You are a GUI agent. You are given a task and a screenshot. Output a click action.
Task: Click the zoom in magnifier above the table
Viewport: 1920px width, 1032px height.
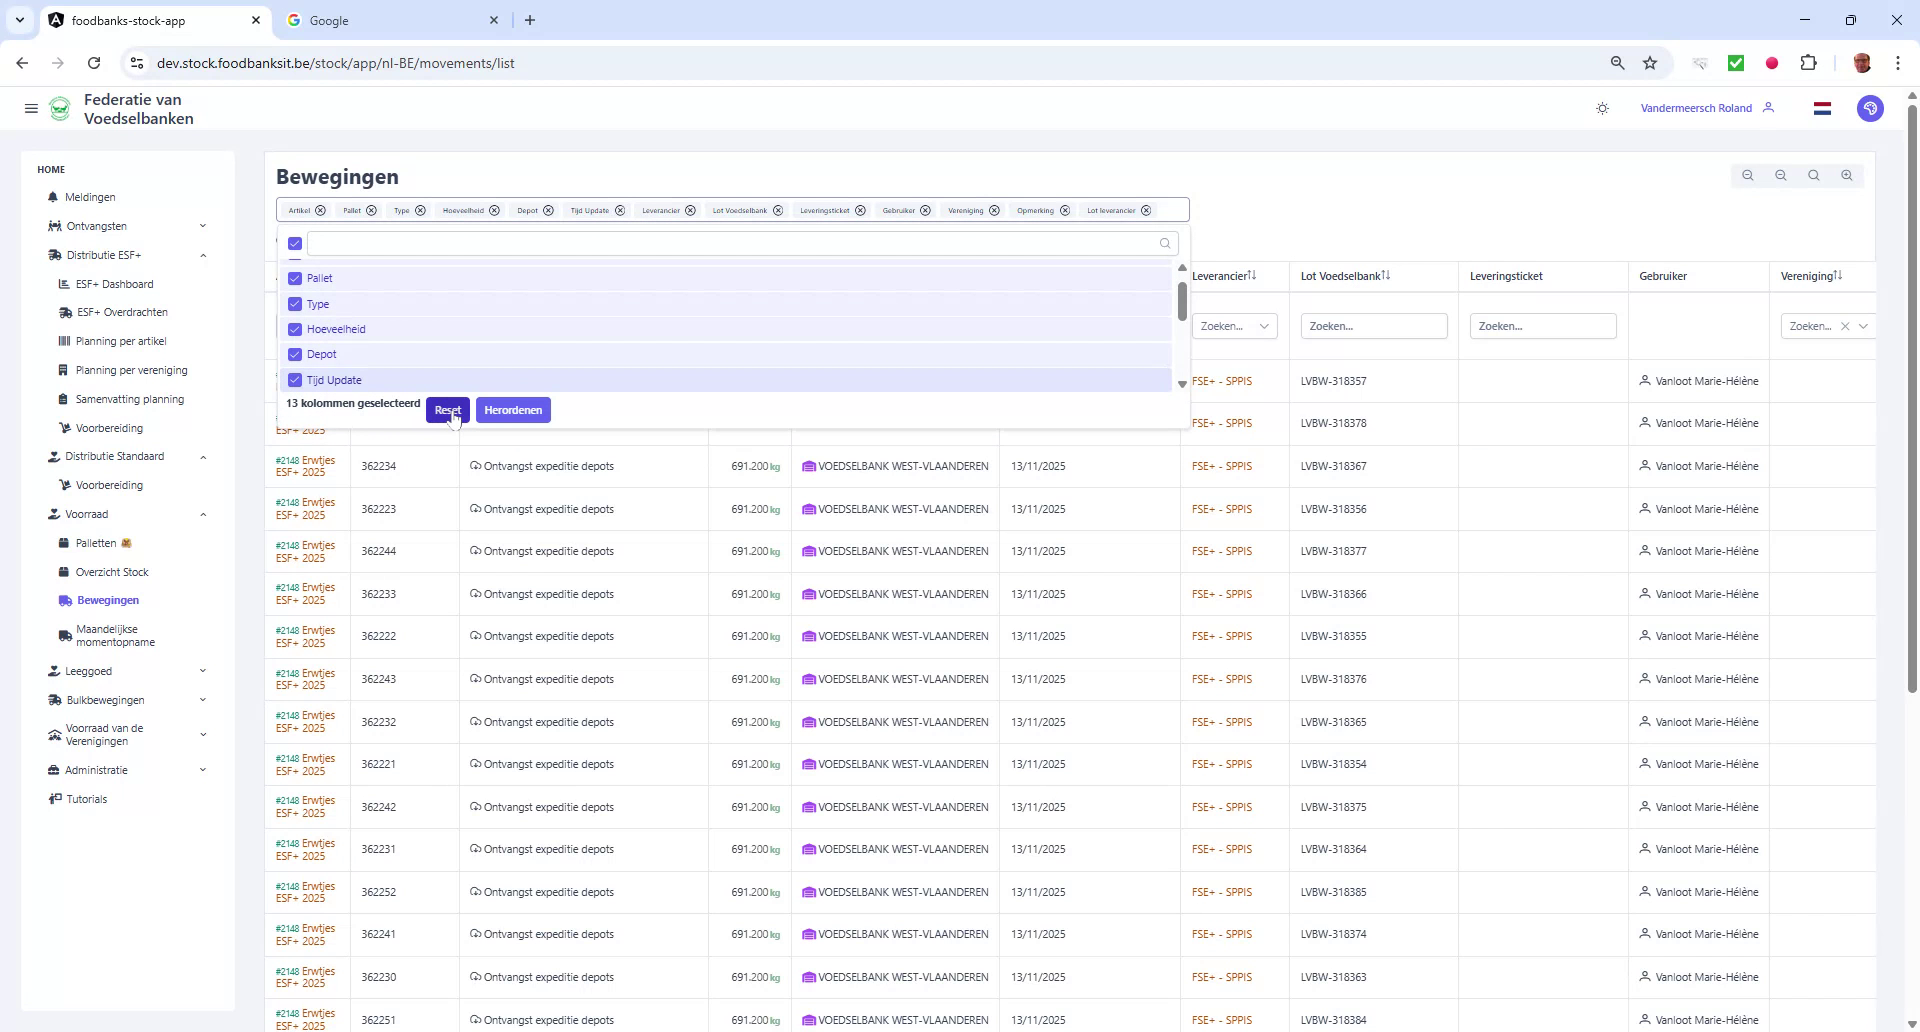[x=1847, y=176]
